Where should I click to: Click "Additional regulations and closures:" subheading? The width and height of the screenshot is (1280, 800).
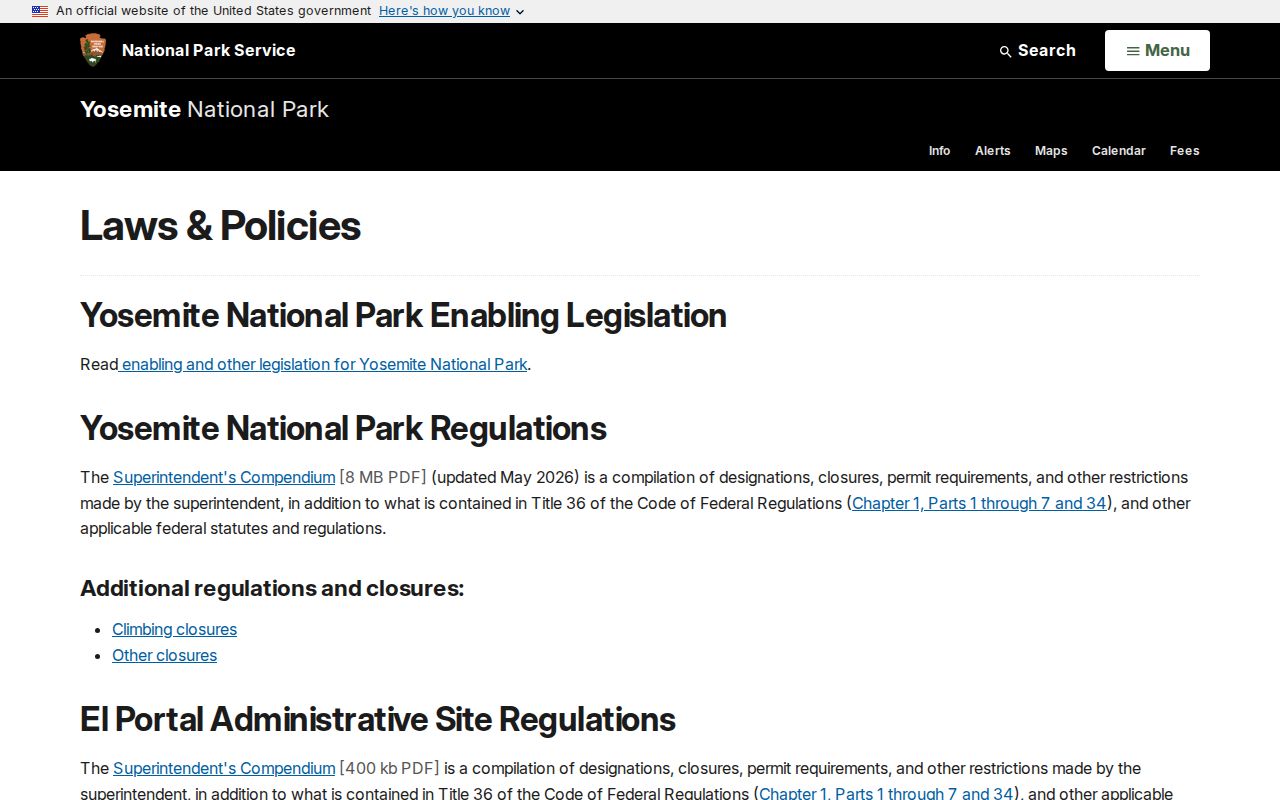(272, 588)
